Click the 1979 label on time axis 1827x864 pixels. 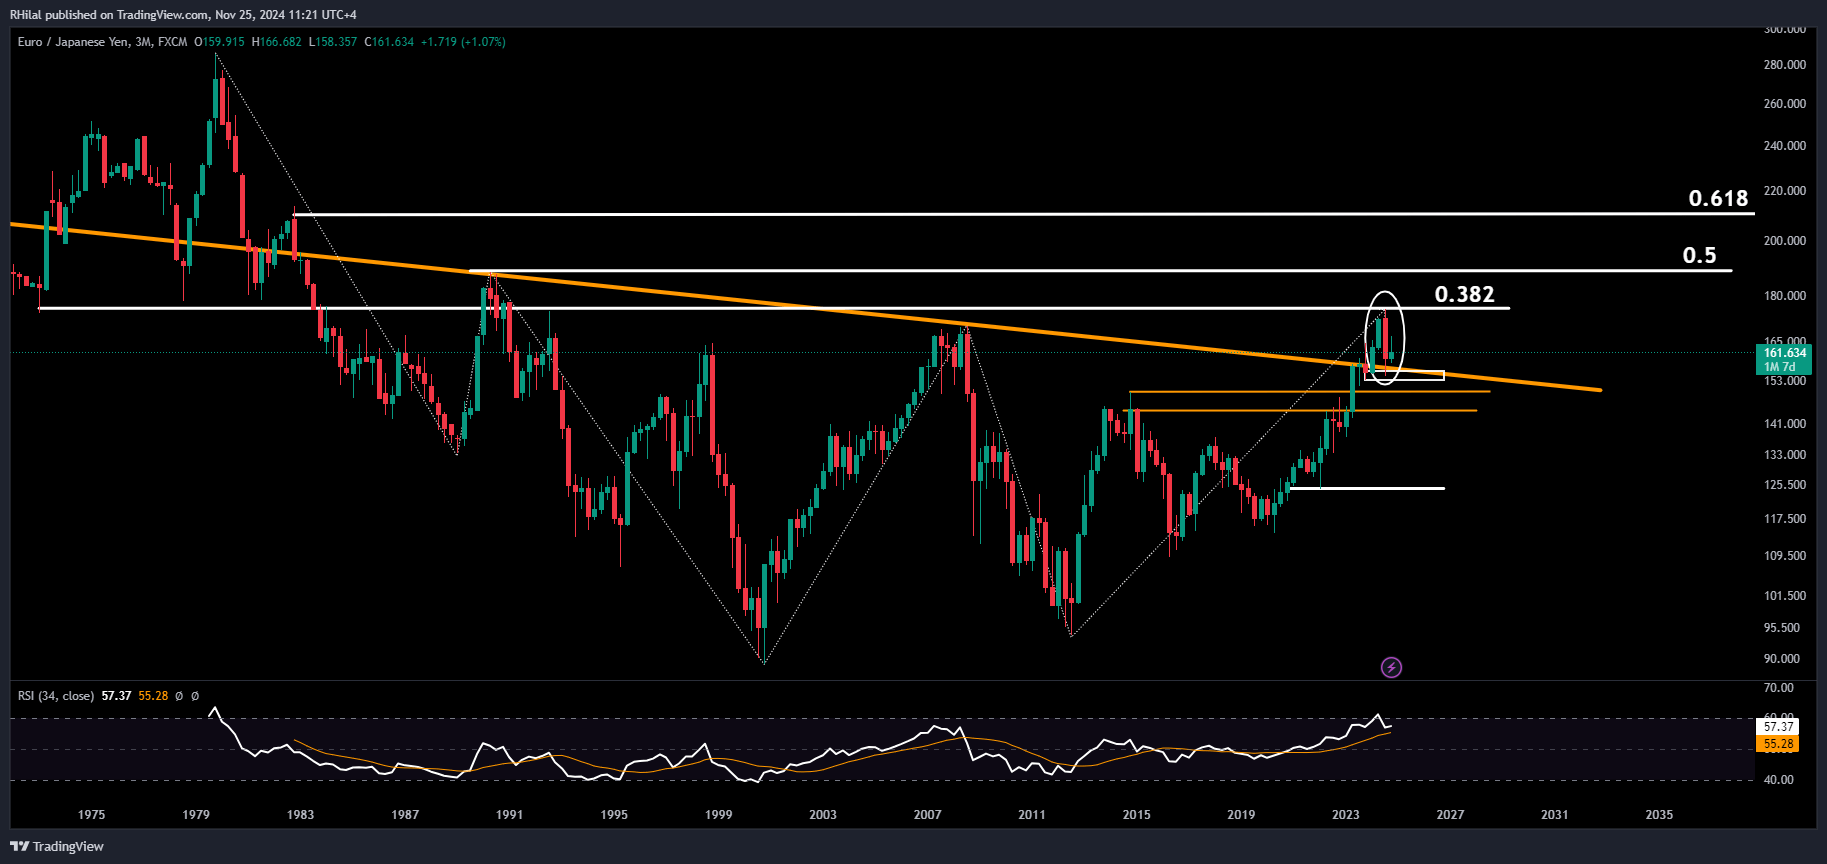coord(196,815)
